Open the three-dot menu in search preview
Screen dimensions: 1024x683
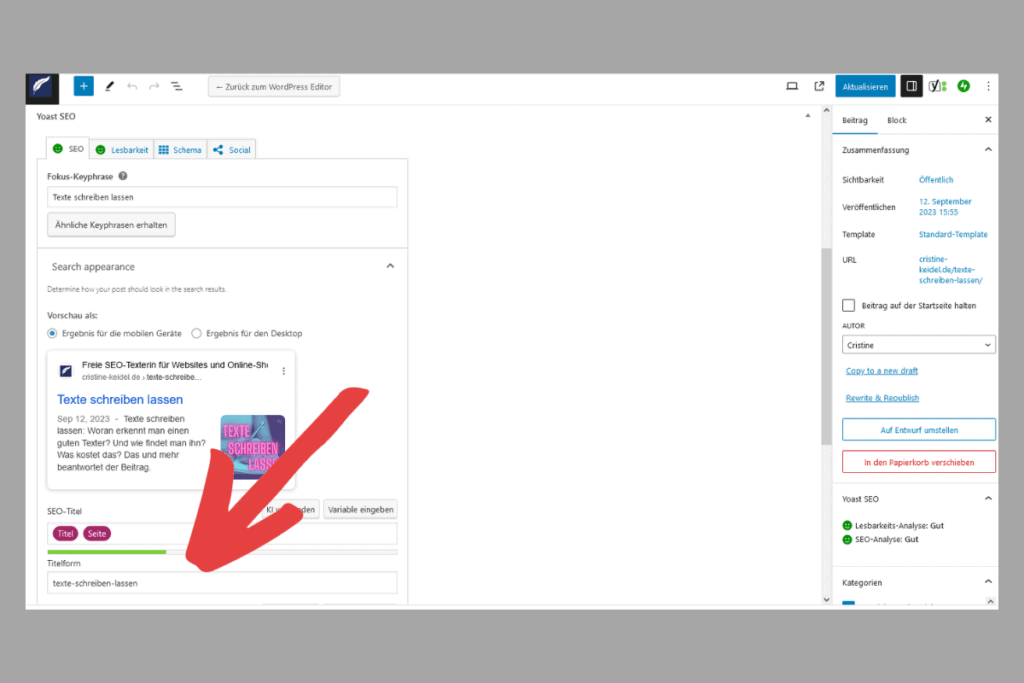pyautogui.click(x=283, y=371)
